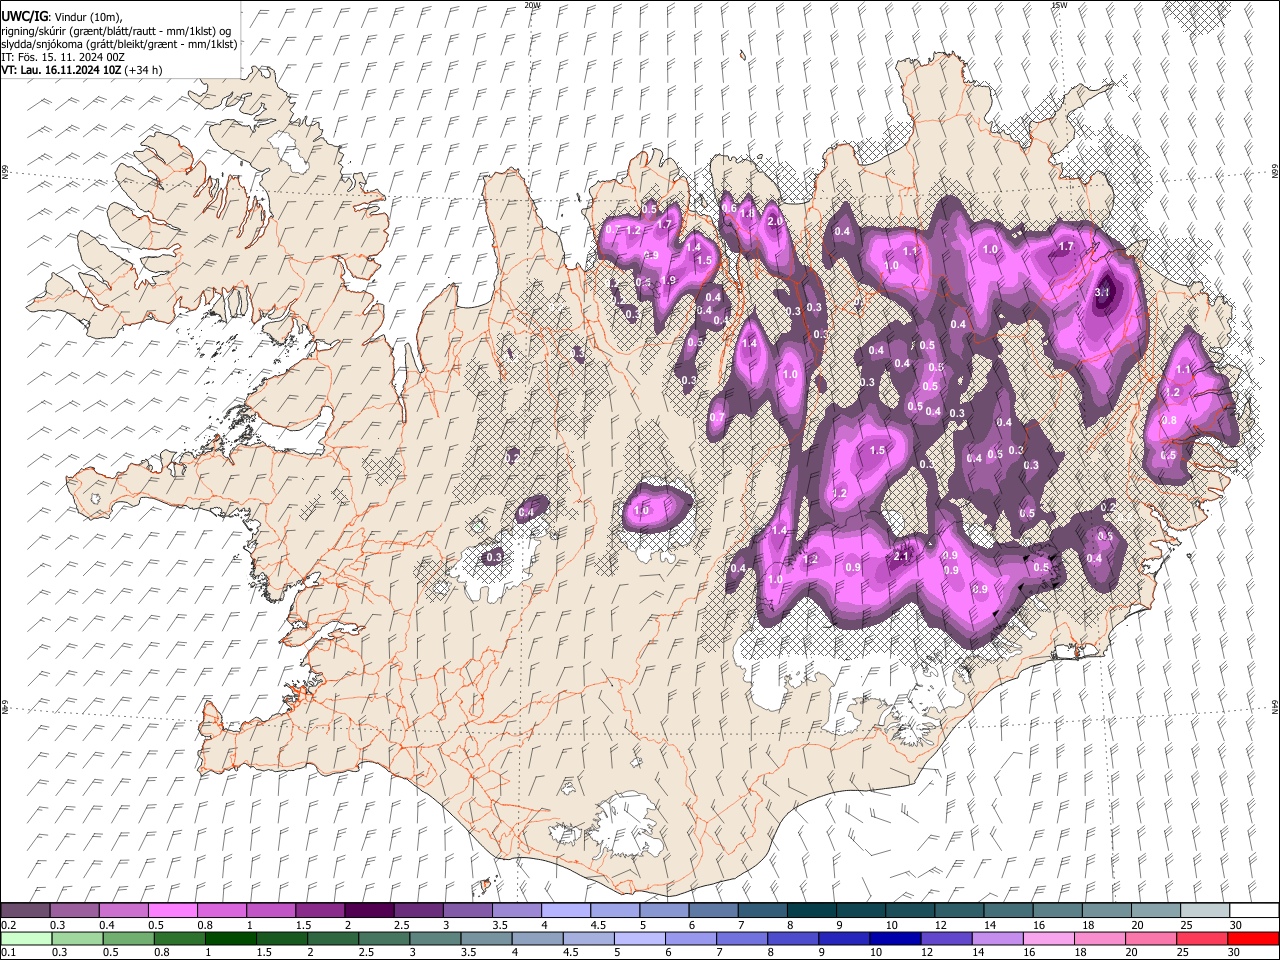Click the dark teal swatch above the upper 8 label
This screenshot has height=960, width=1280.
tap(811, 910)
